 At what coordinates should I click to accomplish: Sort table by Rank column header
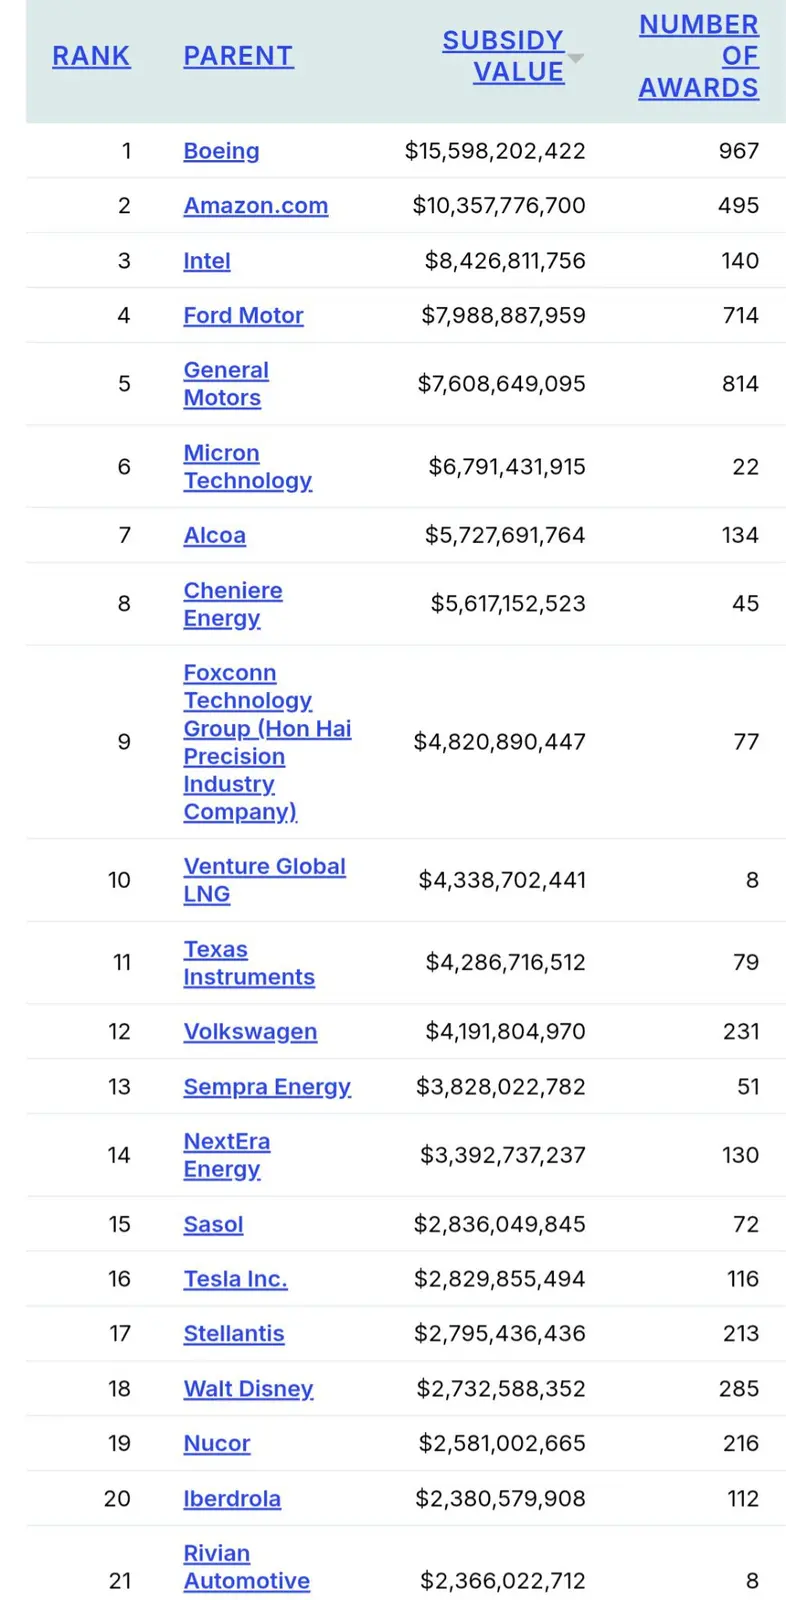91,56
